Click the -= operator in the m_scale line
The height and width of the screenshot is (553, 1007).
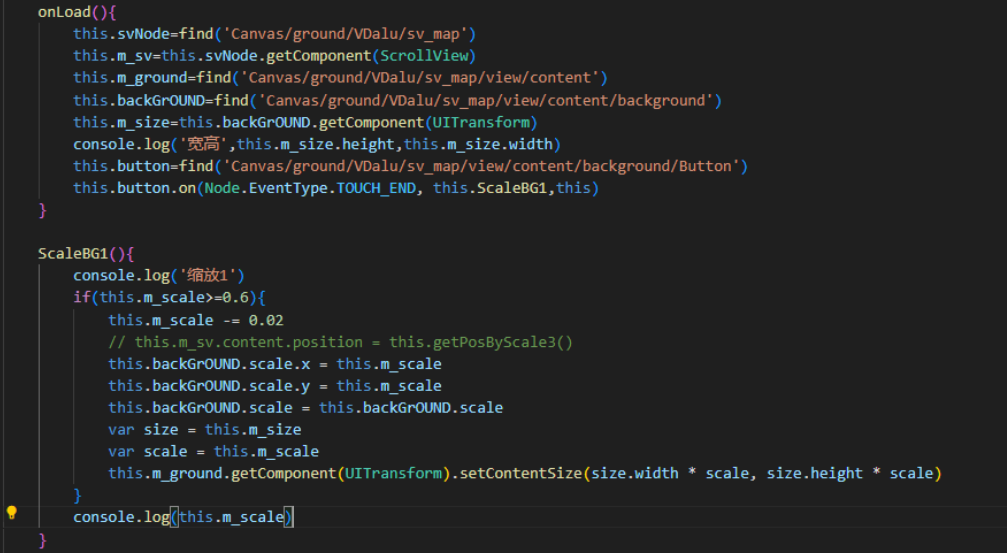(231, 320)
